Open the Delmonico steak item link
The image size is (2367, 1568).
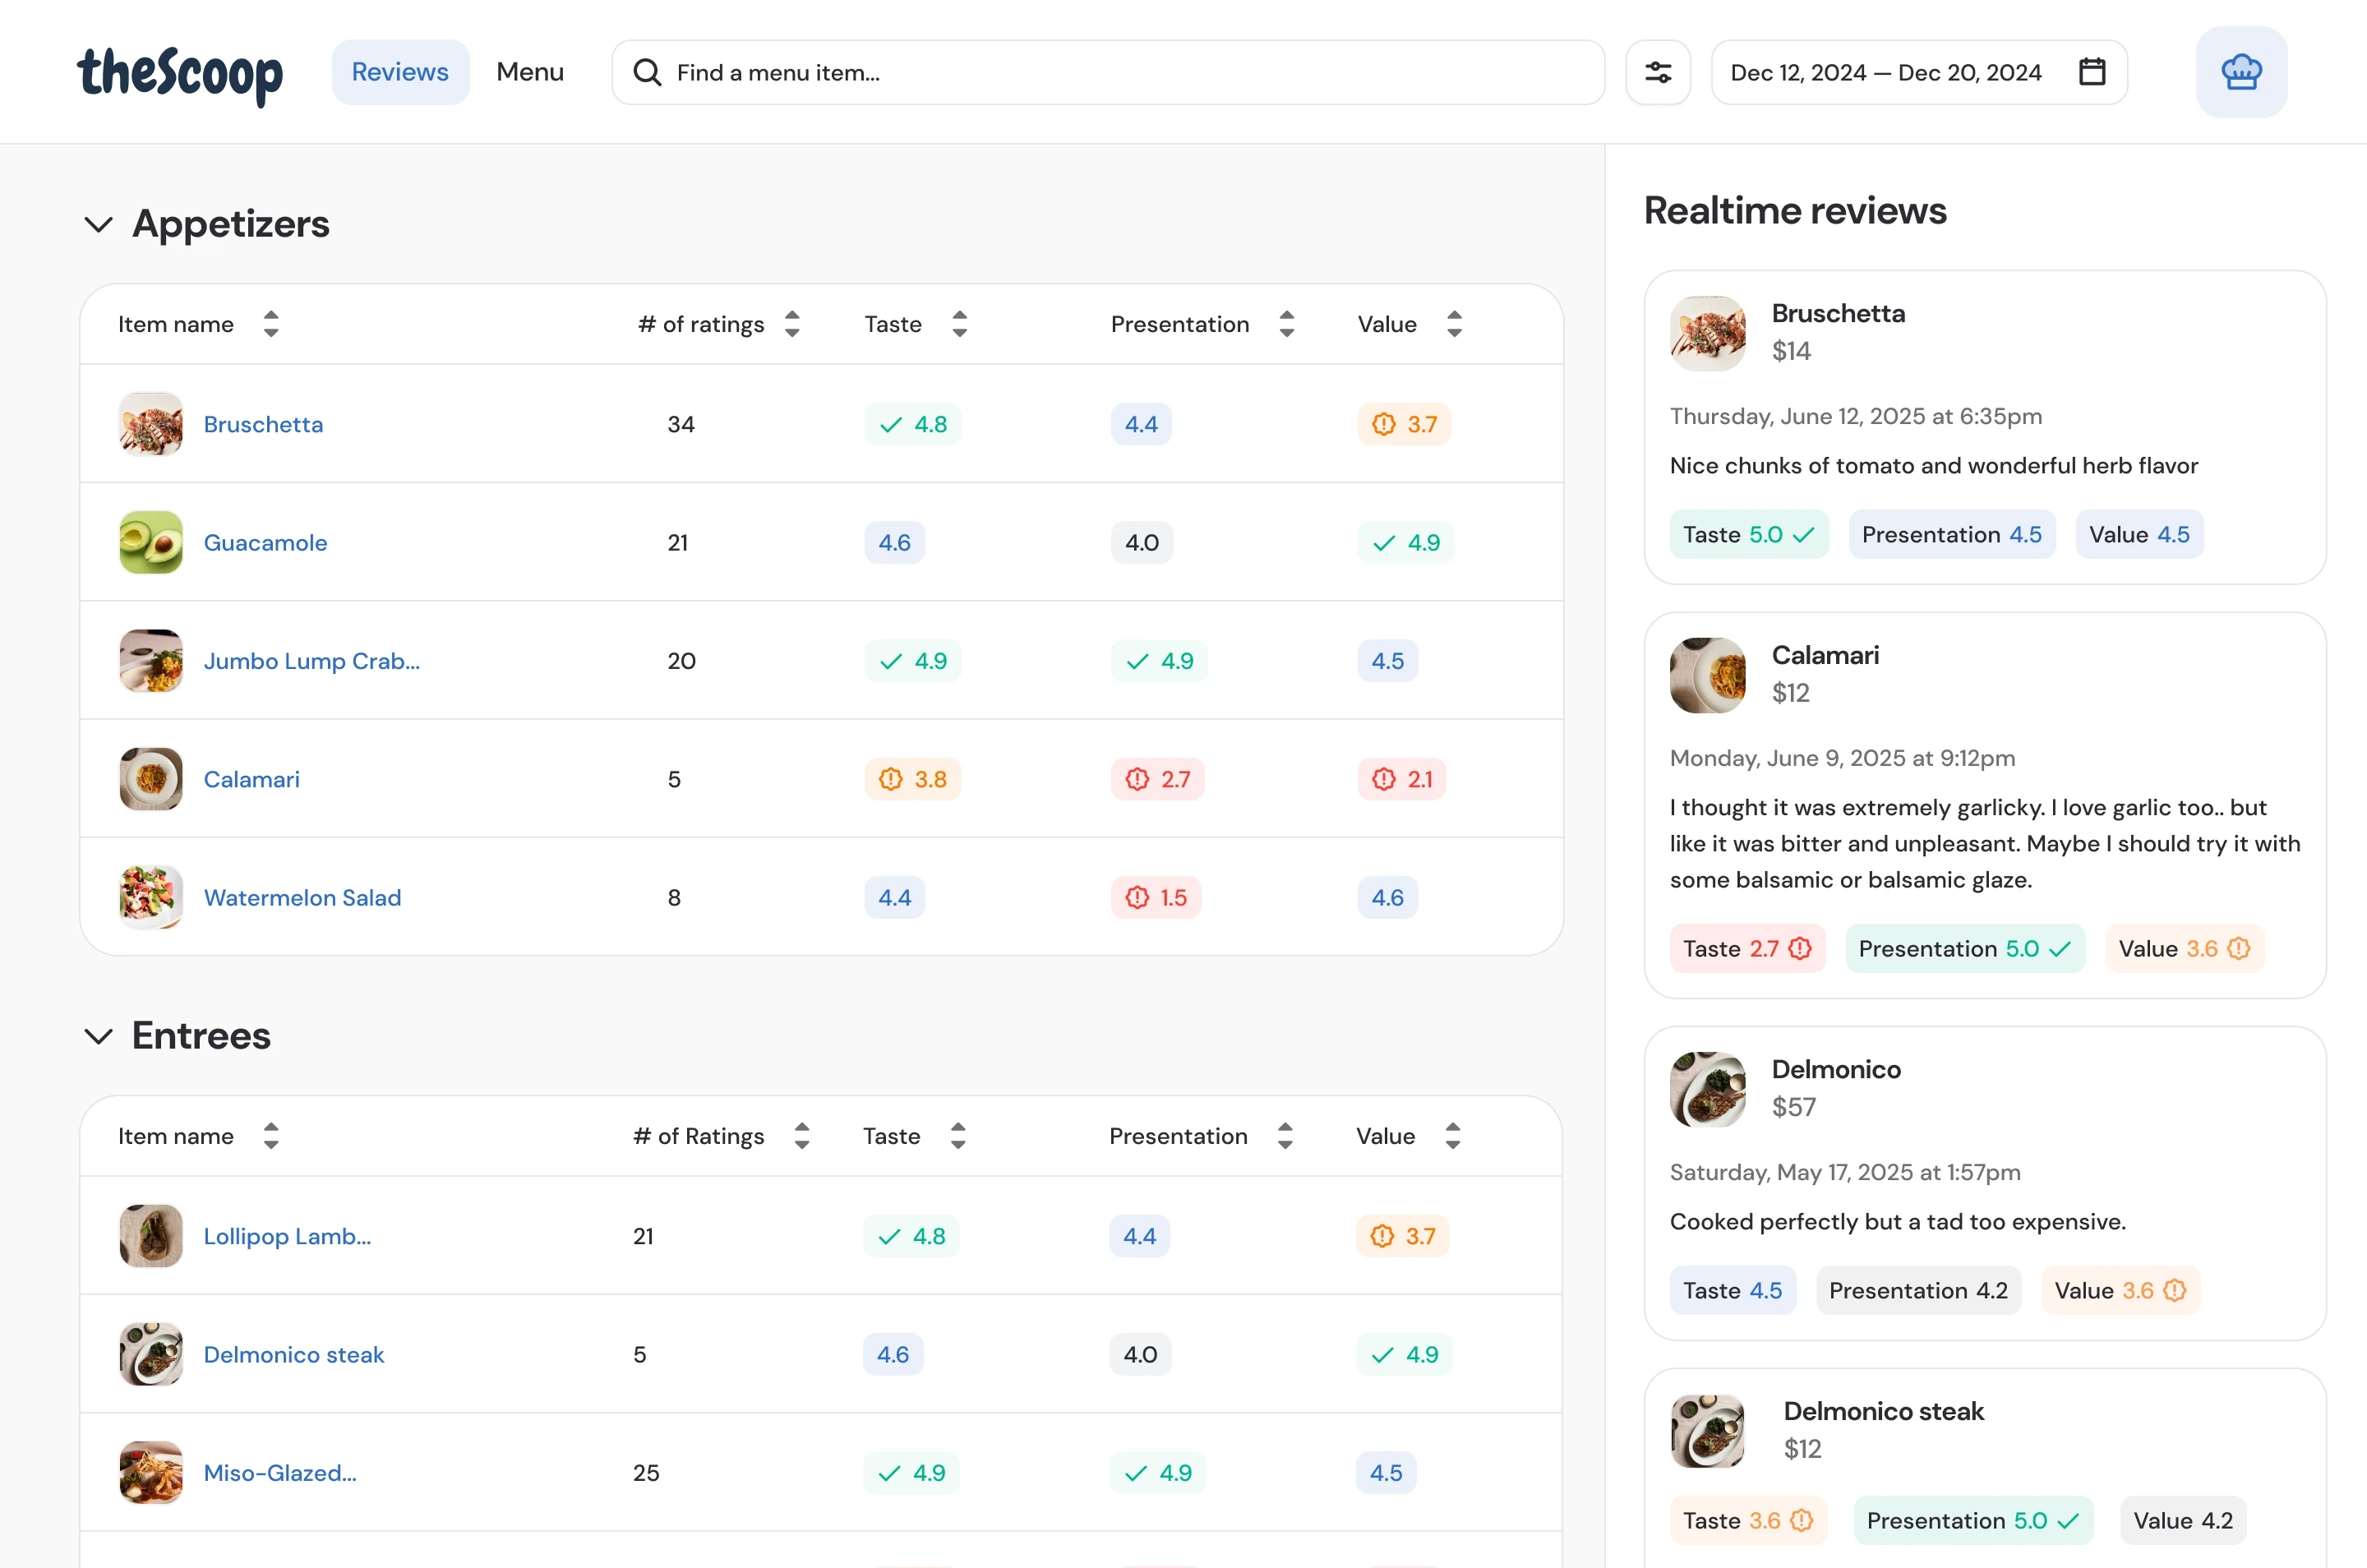click(x=293, y=1354)
